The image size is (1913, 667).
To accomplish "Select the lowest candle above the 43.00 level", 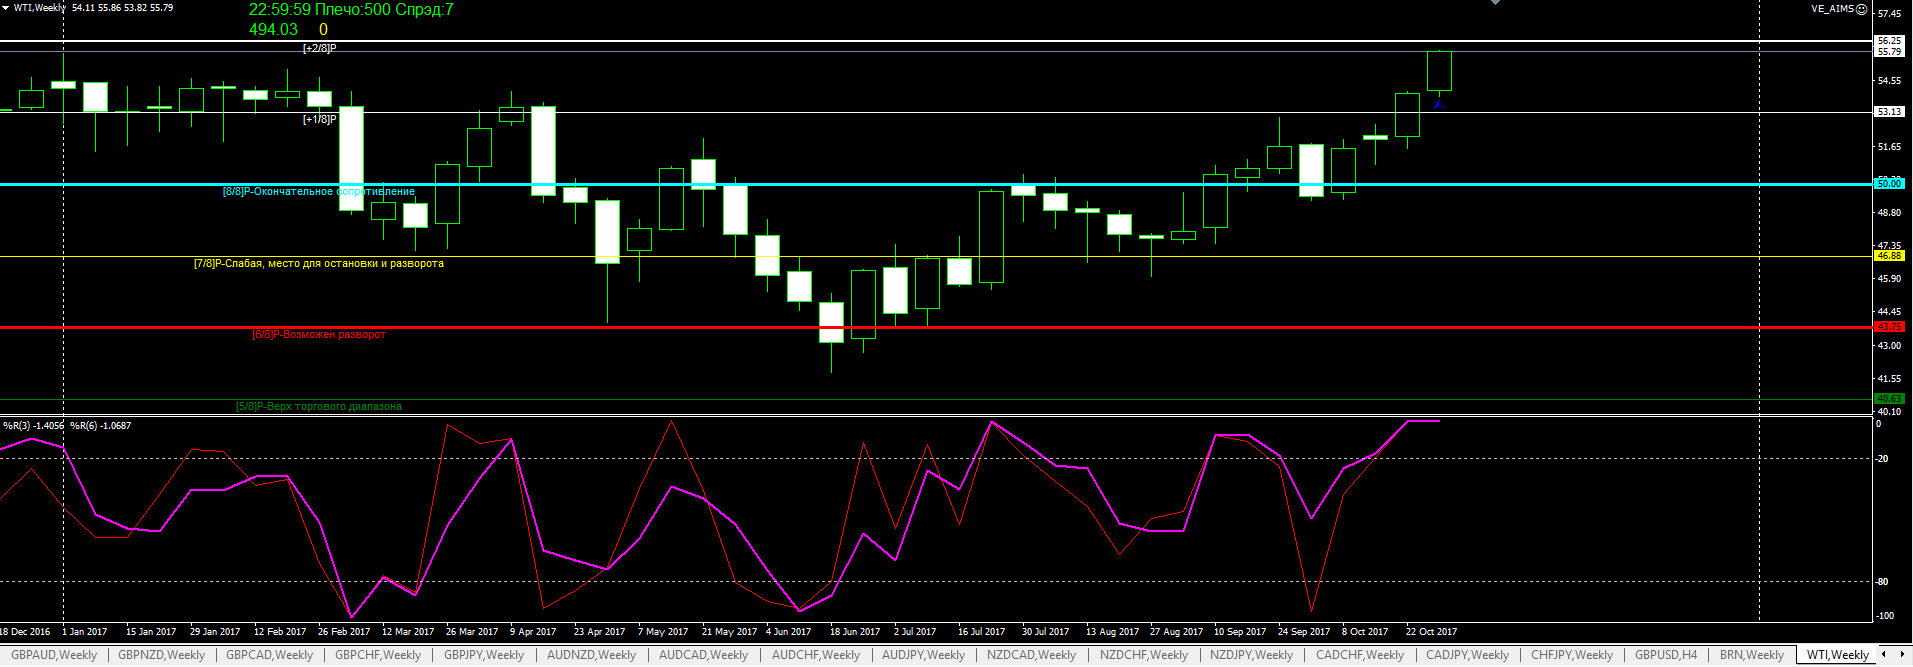I will click(831, 322).
